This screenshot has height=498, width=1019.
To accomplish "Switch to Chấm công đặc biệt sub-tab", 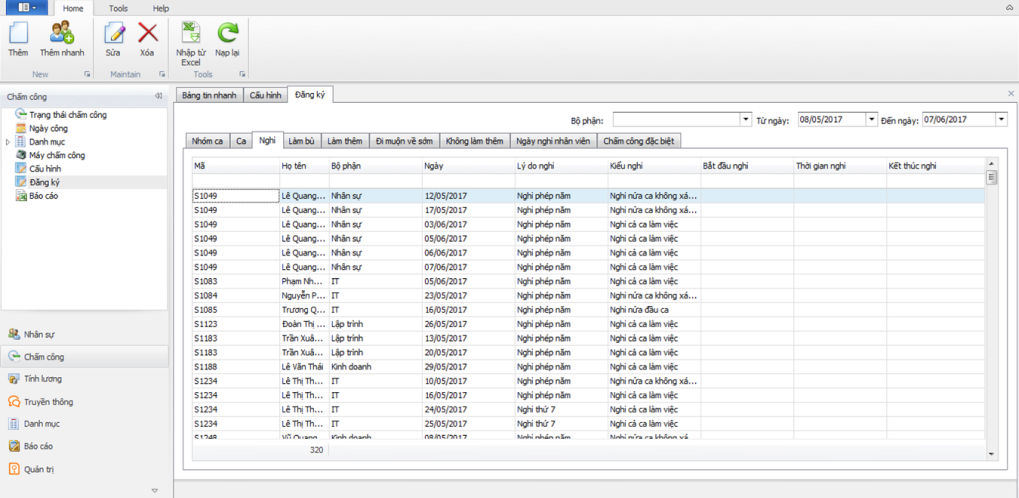I will [x=639, y=141].
